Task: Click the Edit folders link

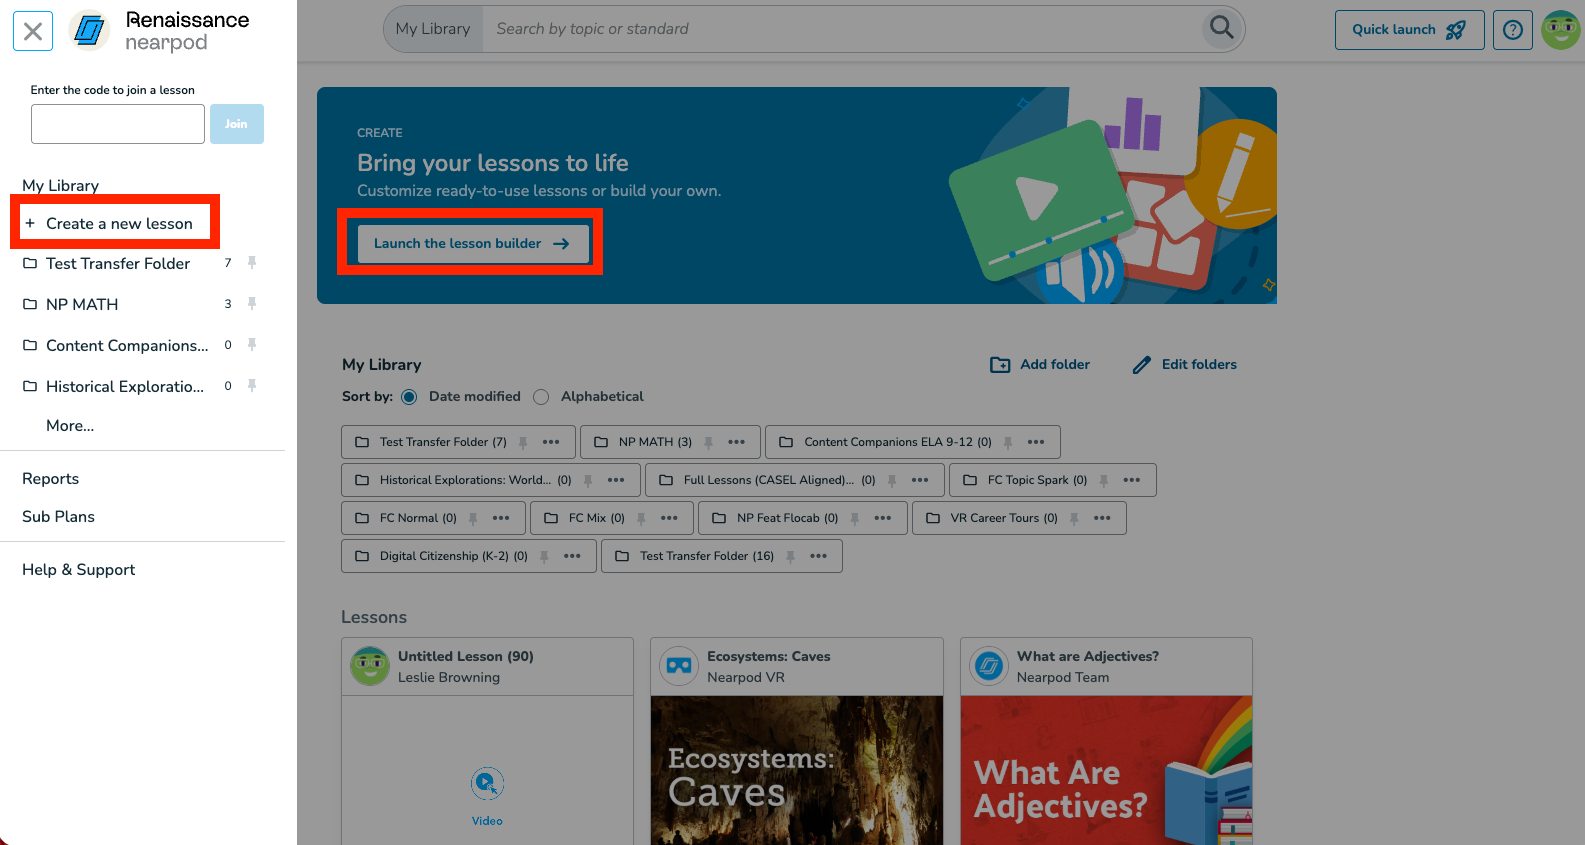Action: coord(1185,365)
